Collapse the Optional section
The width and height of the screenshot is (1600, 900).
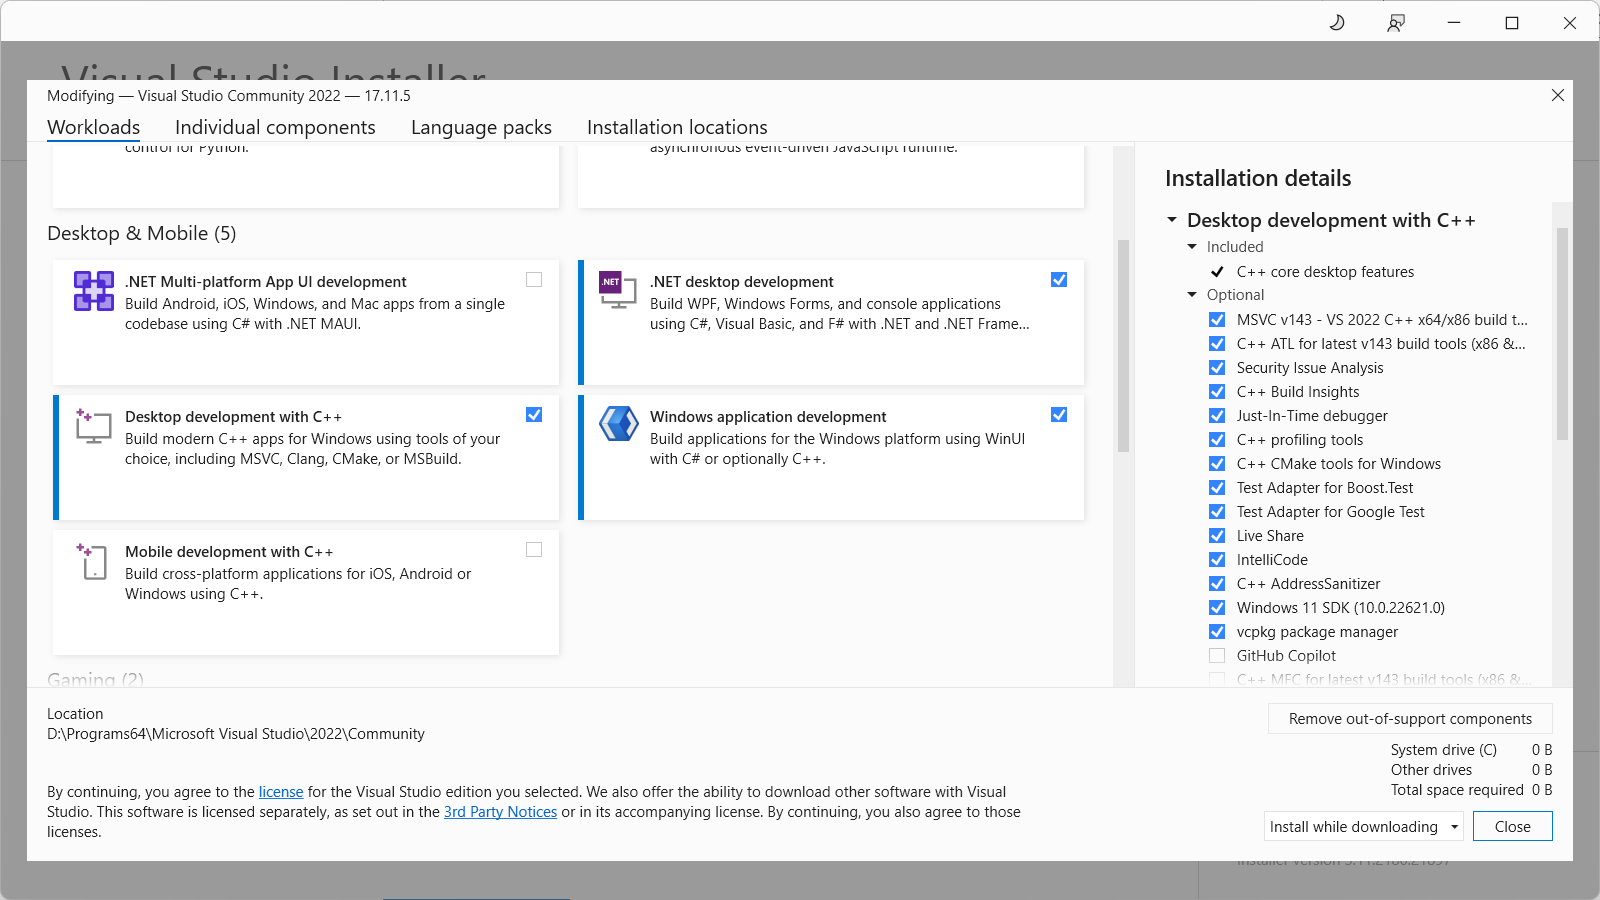[1192, 295]
